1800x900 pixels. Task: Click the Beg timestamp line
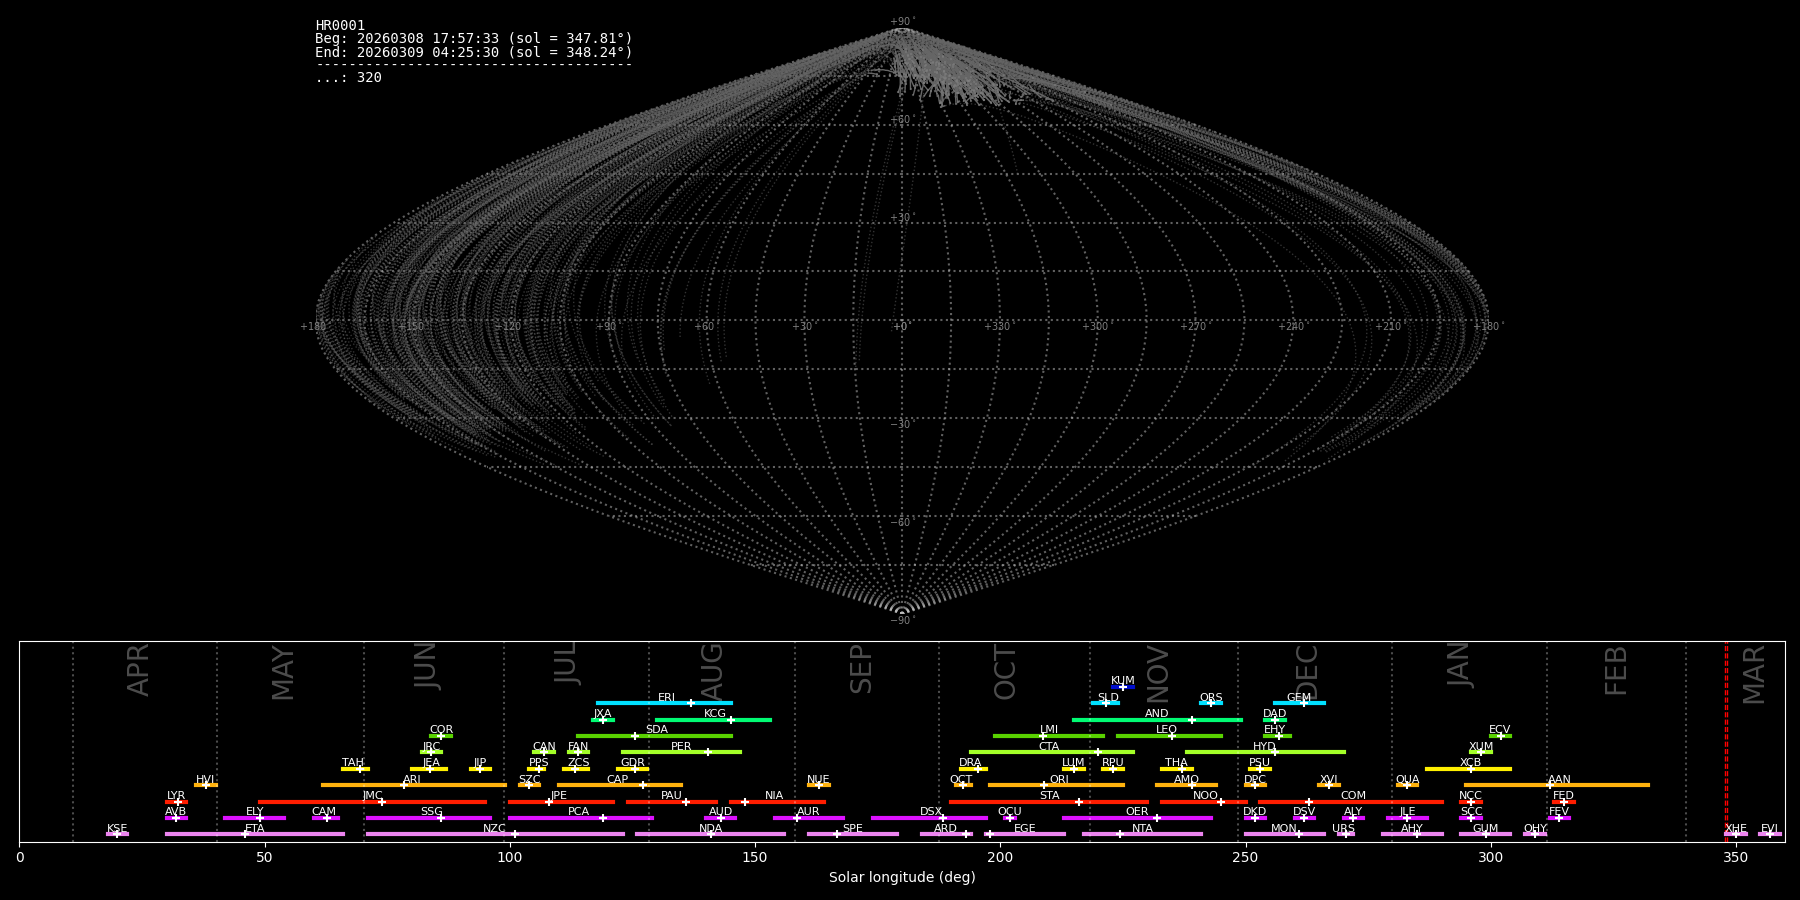[x=474, y=39]
